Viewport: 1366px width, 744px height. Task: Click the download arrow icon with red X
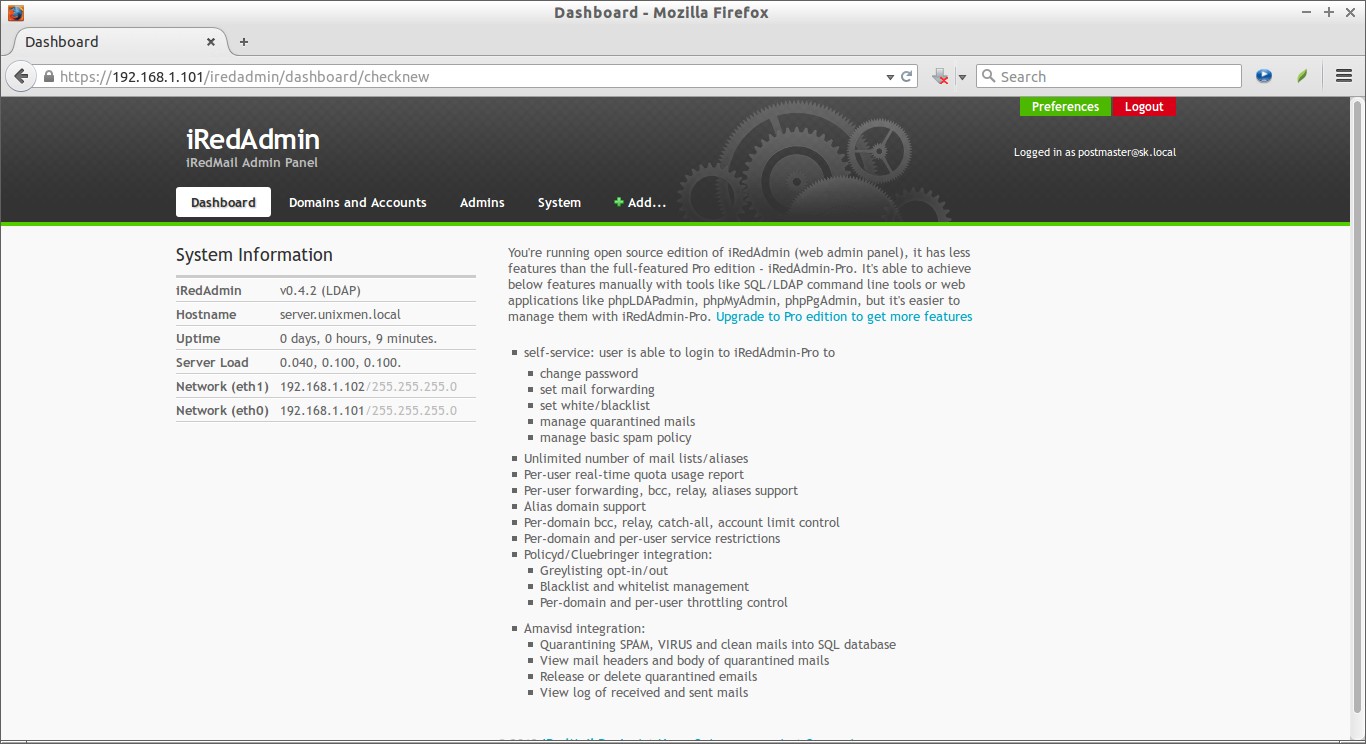pos(940,76)
